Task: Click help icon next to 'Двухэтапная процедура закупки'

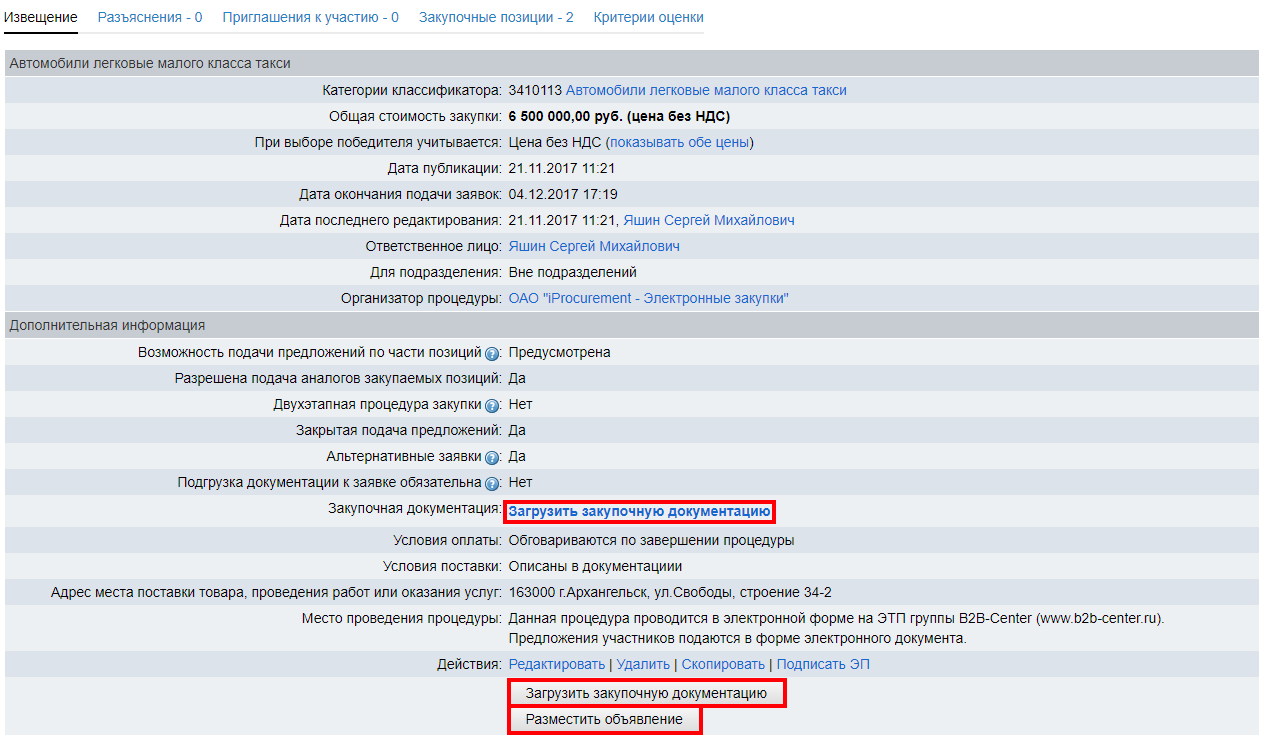Action: 492,405
